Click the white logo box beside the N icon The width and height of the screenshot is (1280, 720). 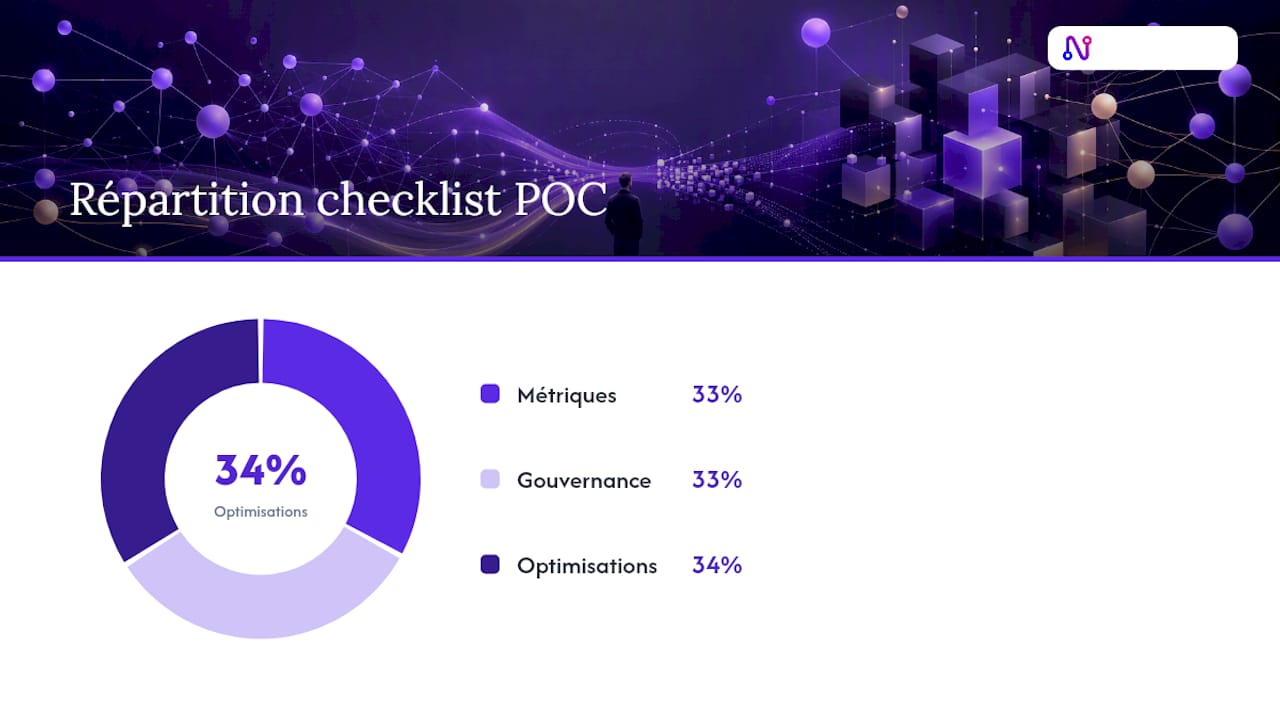click(1143, 48)
